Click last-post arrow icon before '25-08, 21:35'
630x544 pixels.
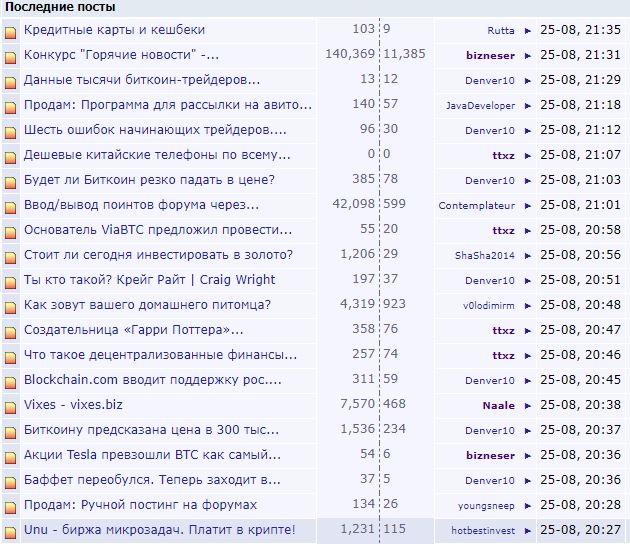pos(528,31)
